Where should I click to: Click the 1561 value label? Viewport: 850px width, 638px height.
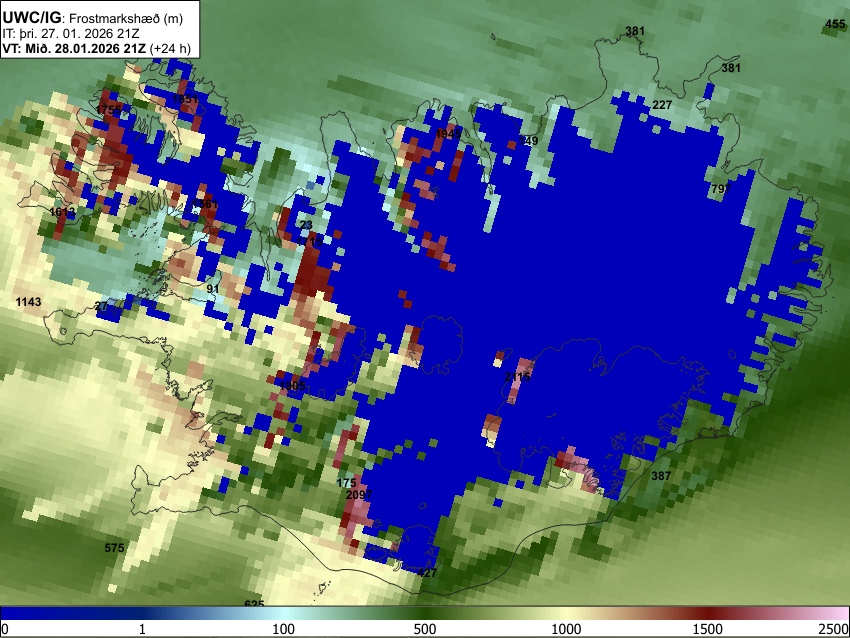coord(205,204)
